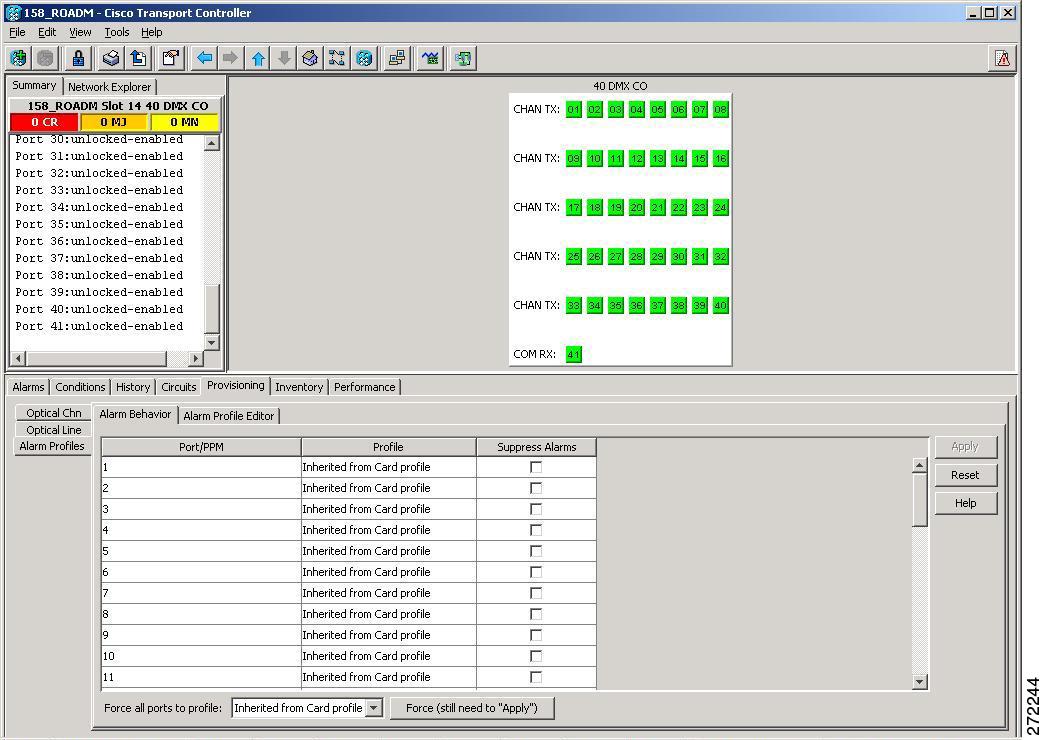Select channel TX port 08
Image resolution: width=1042 pixels, height=740 pixels.
tap(720, 110)
